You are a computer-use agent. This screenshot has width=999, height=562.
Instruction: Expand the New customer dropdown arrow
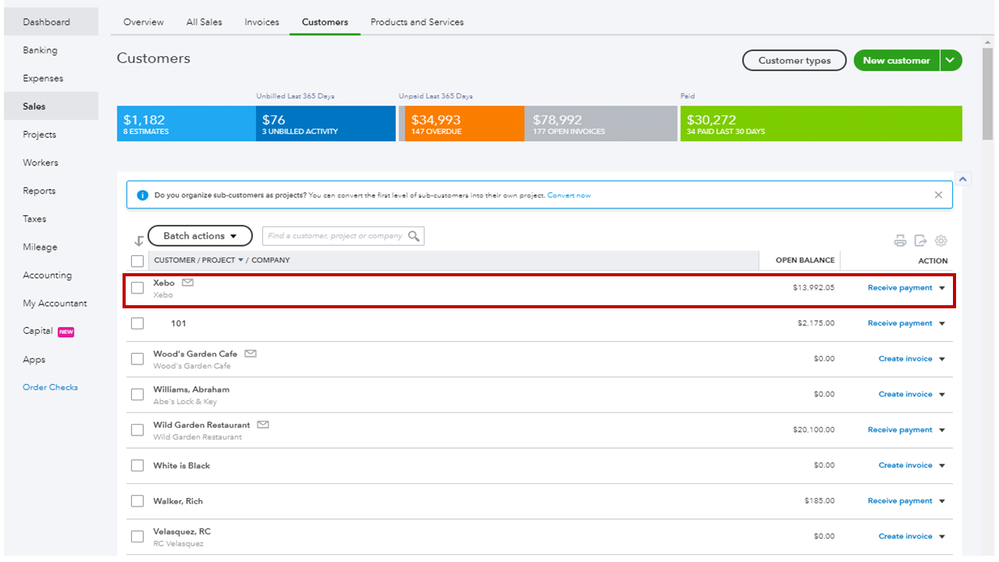click(950, 61)
